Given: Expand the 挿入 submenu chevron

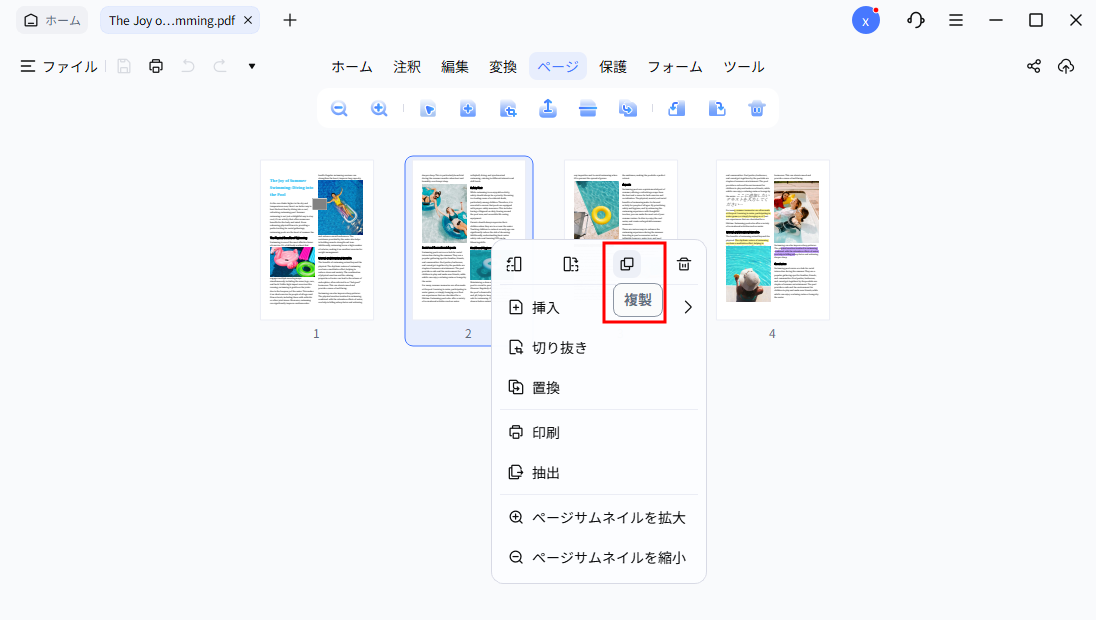Looking at the screenshot, I should (x=687, y=307).
